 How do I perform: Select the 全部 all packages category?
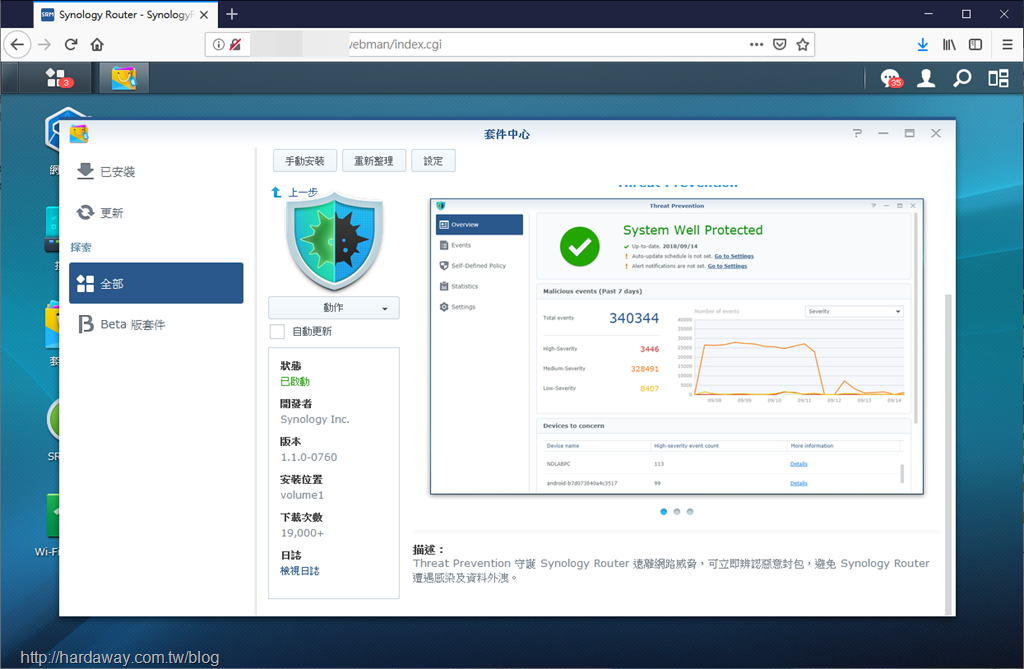156,284
